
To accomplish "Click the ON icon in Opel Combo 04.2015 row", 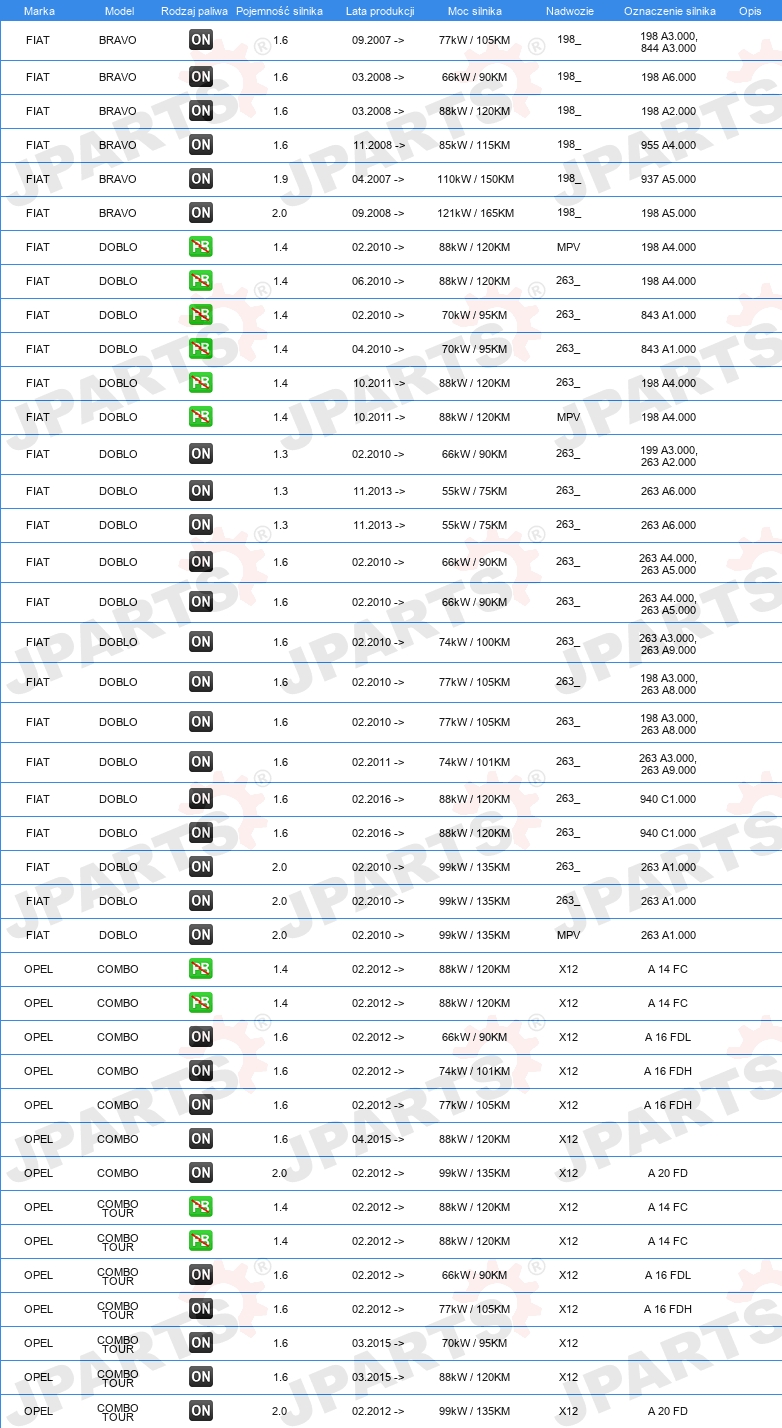I will pyautogui.click(x=201, y=1139).
